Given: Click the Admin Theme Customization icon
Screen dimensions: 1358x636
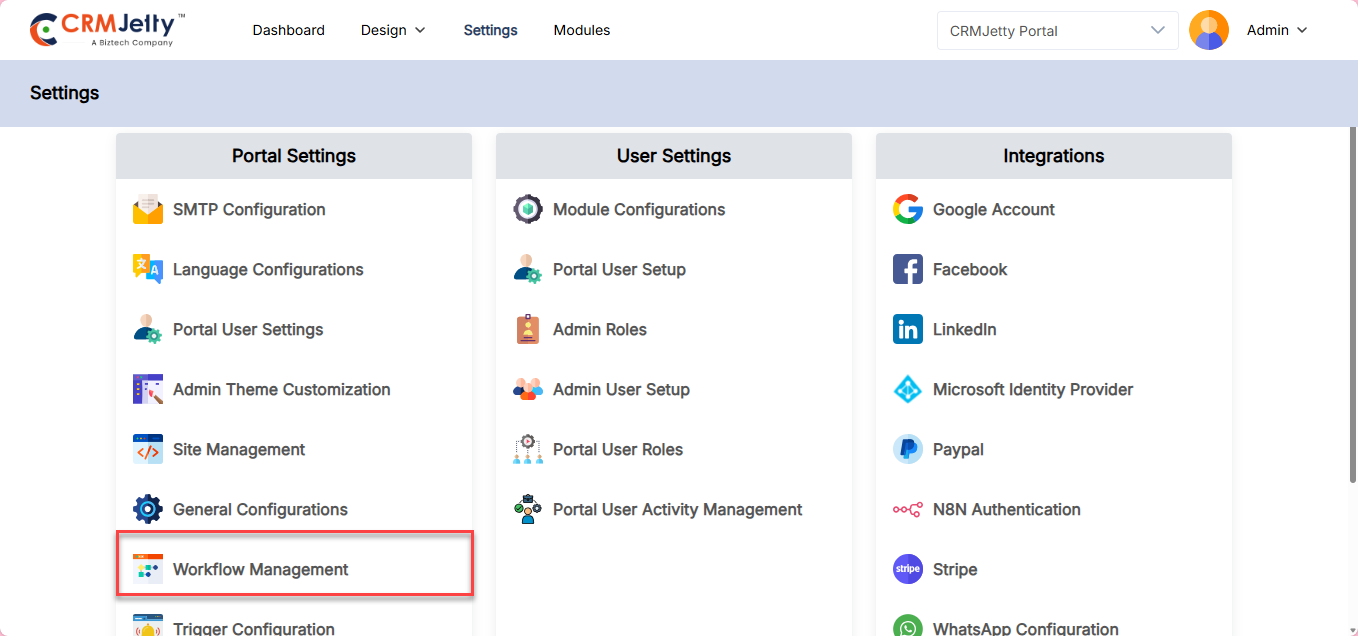Looking at the screenshot, I should (148, 390).
